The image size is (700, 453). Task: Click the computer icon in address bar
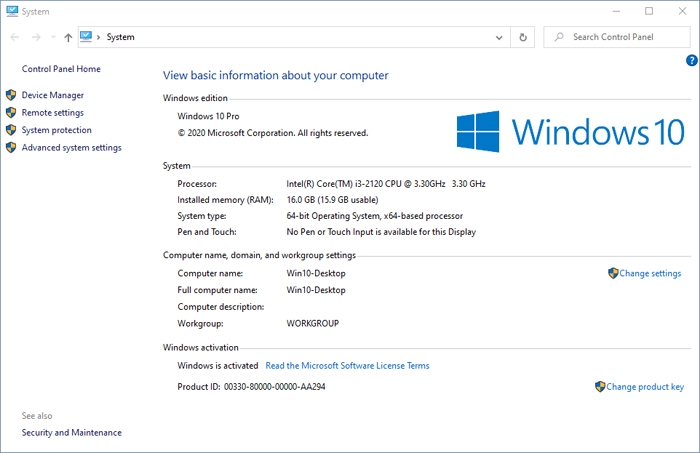(87, 37)
